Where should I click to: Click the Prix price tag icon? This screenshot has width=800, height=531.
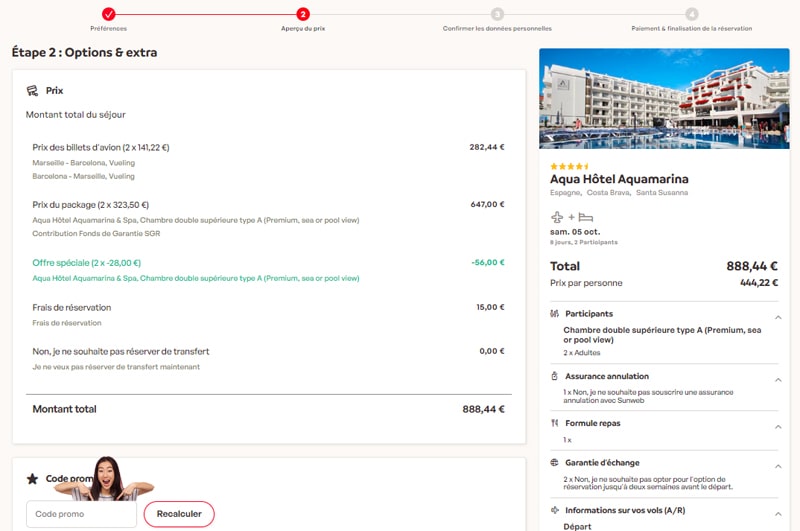pyautogui.click(x=32, y=91)
